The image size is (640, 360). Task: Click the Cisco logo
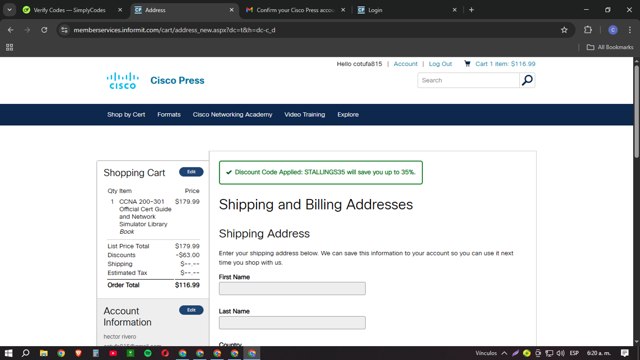[123, 80]
